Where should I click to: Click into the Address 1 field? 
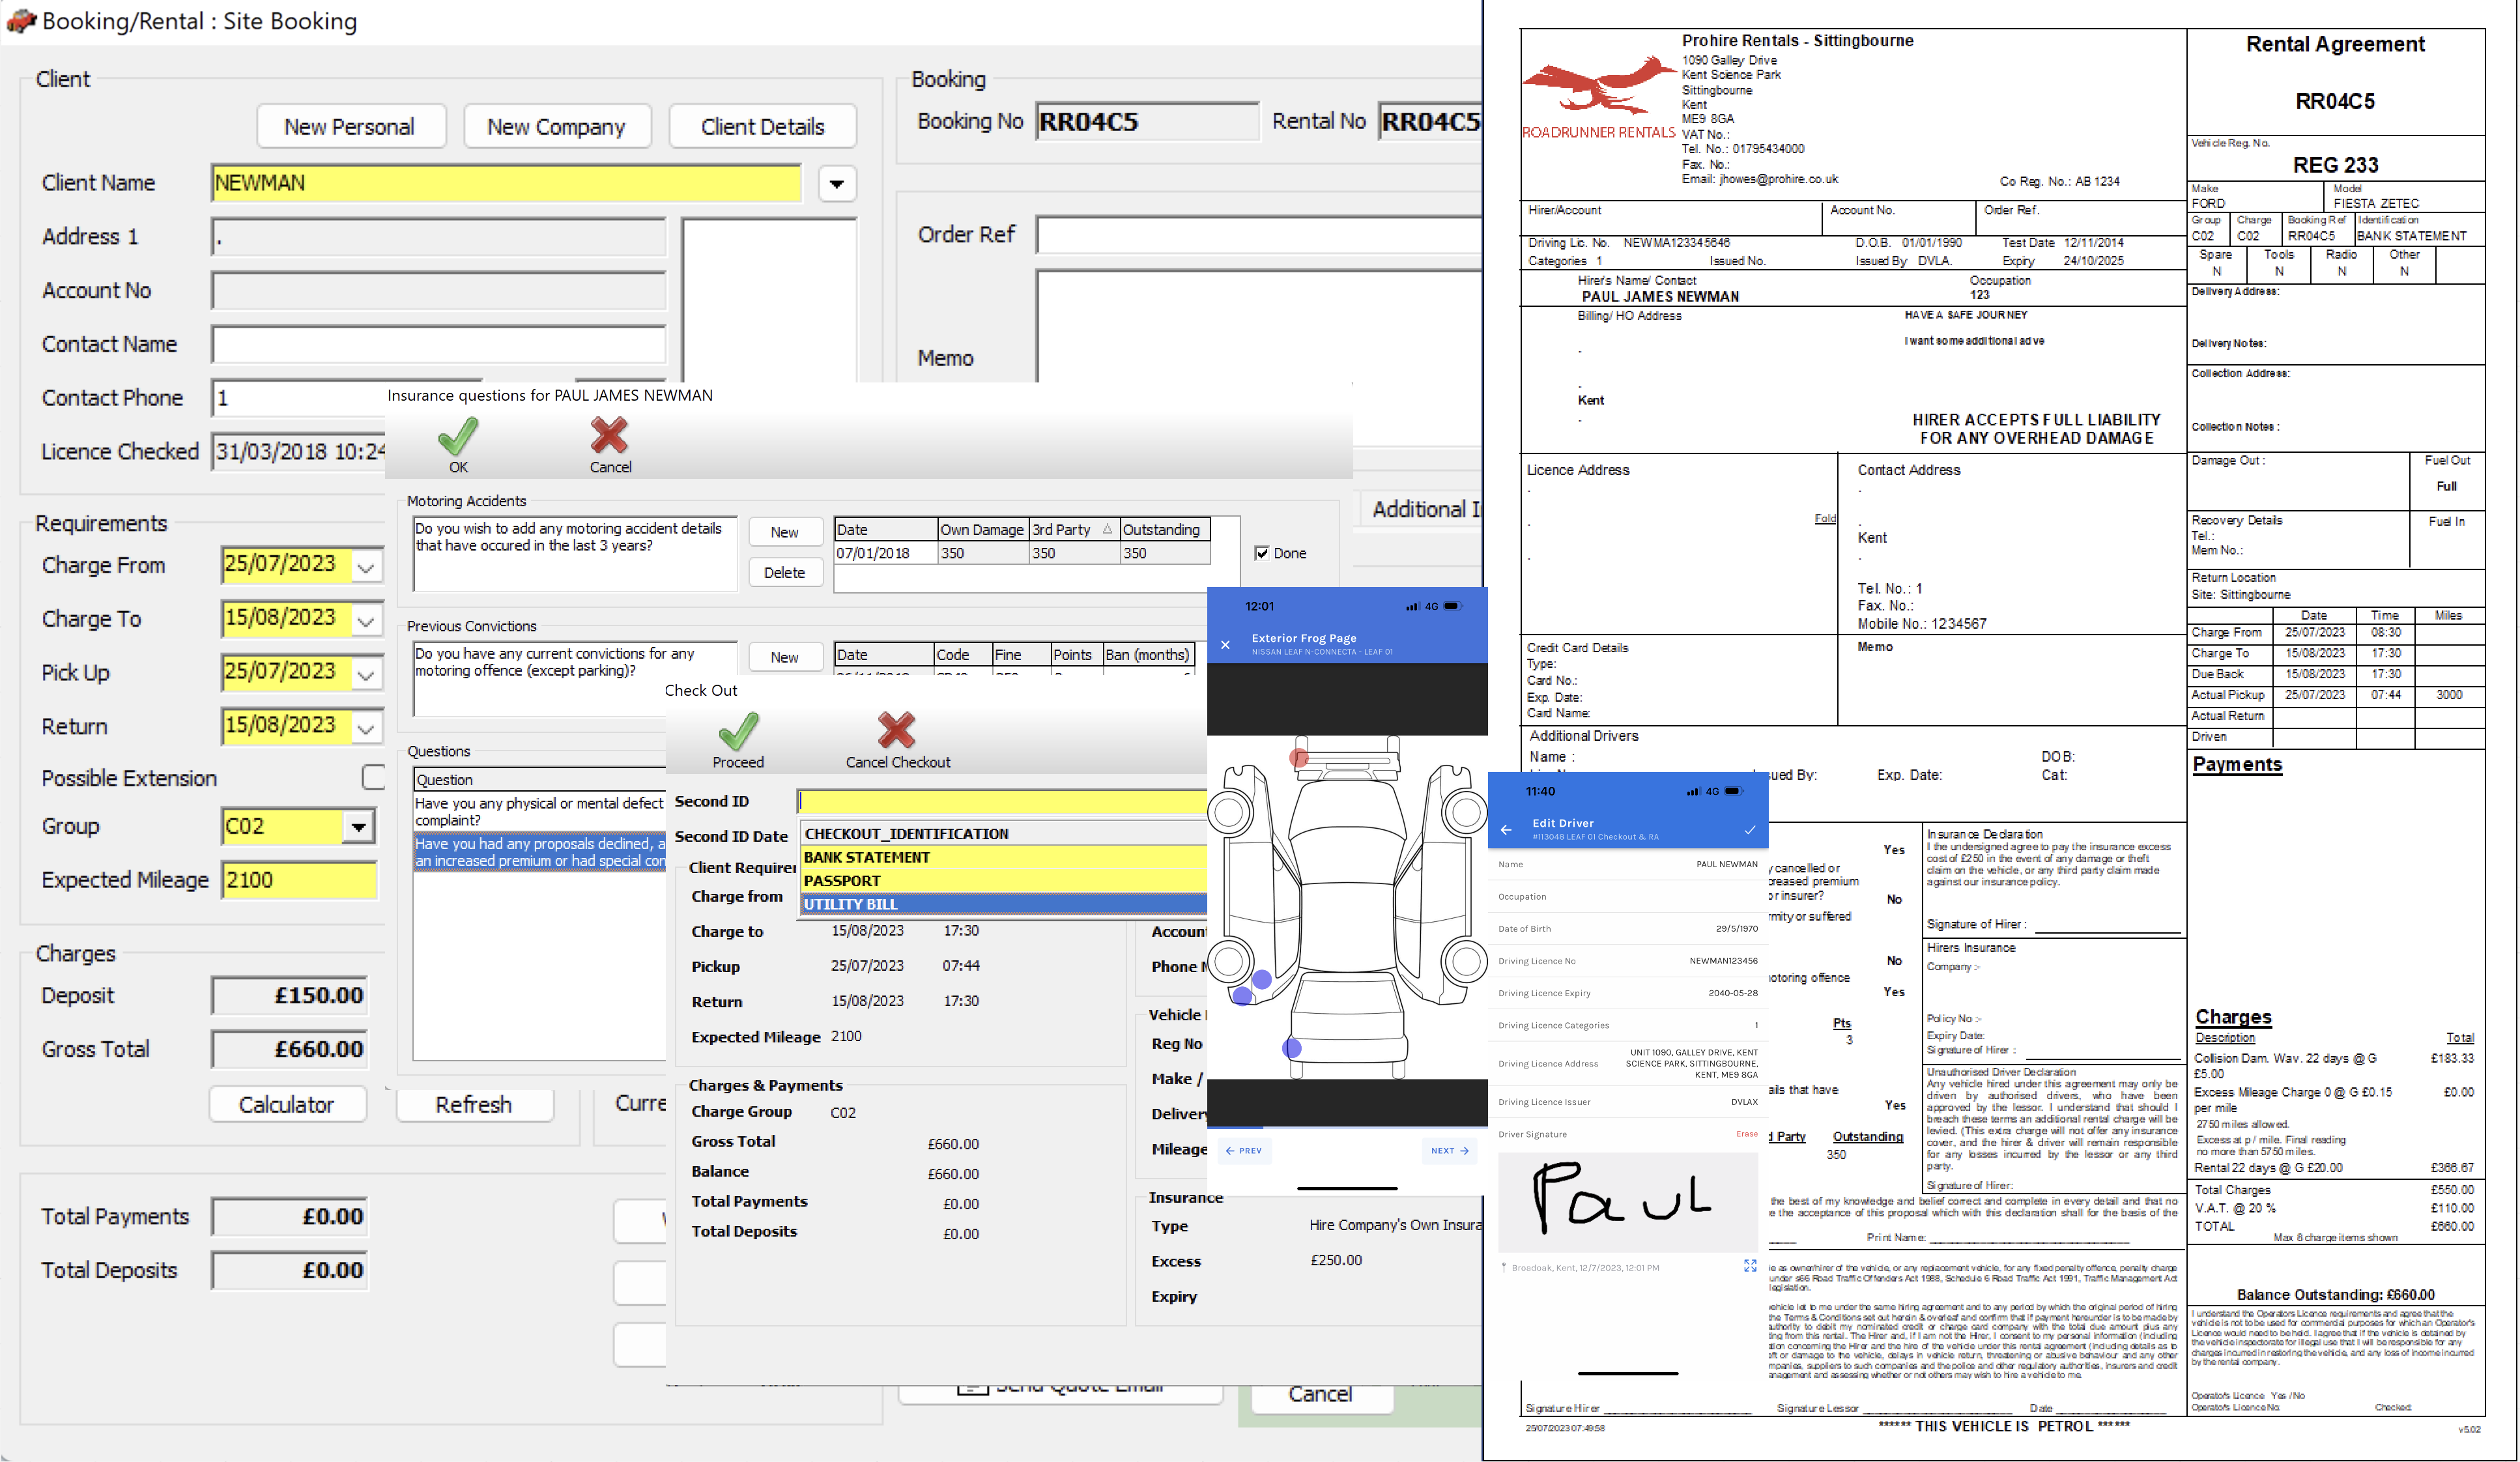point(438,237)
